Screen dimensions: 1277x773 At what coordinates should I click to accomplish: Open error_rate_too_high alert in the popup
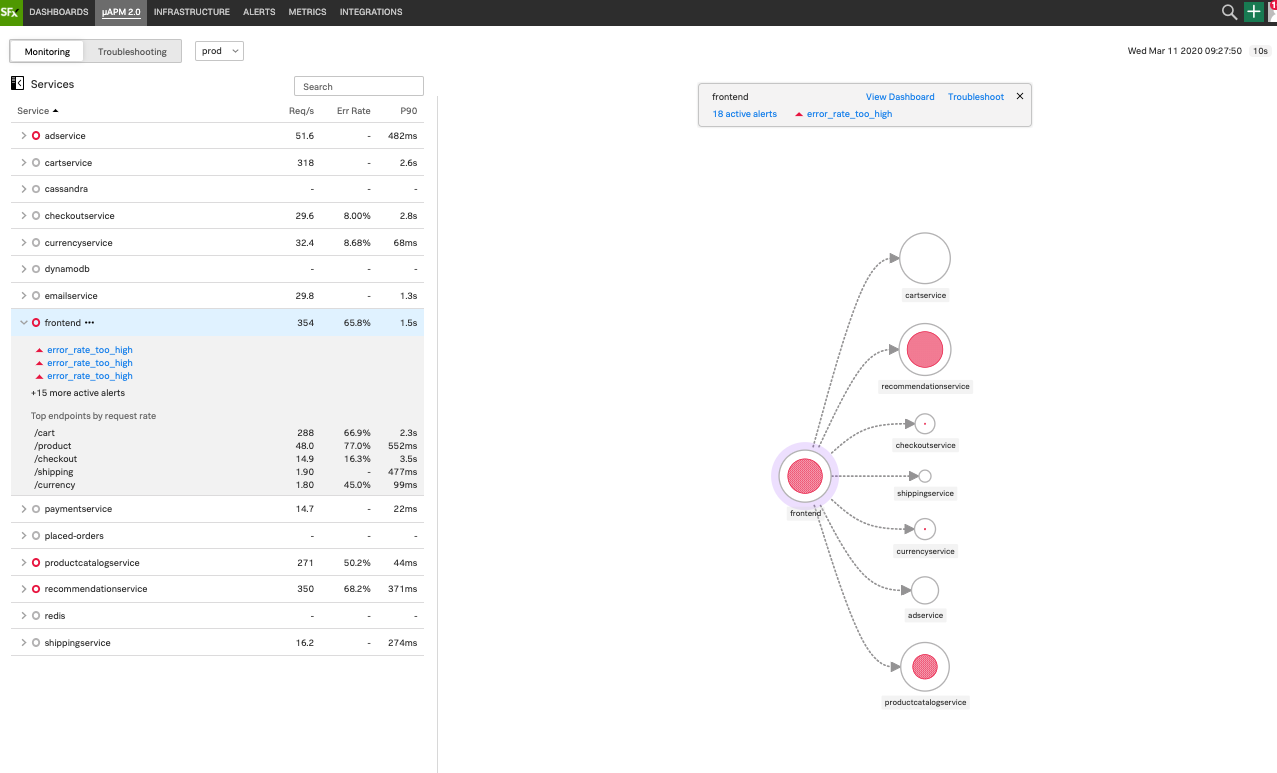point(849,114)
